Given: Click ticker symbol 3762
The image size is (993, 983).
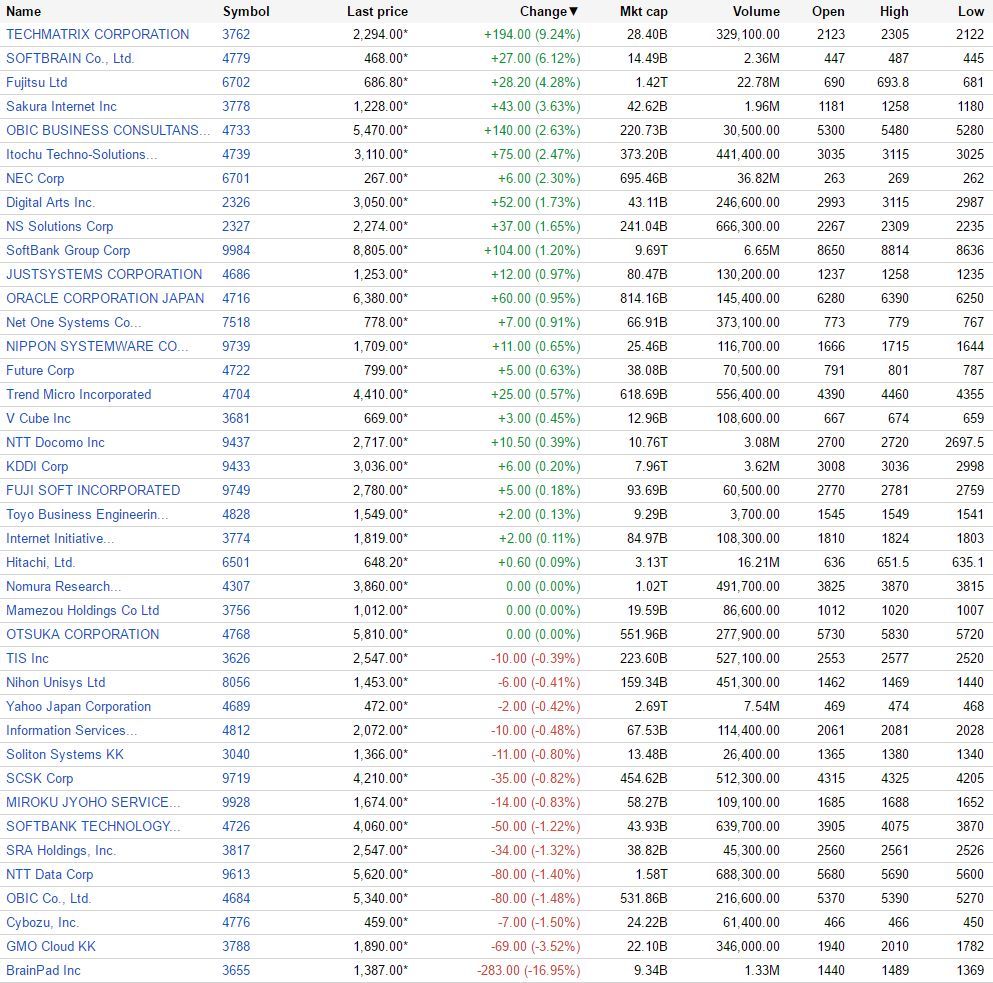Looking at the screenshot, I should 236,34.
